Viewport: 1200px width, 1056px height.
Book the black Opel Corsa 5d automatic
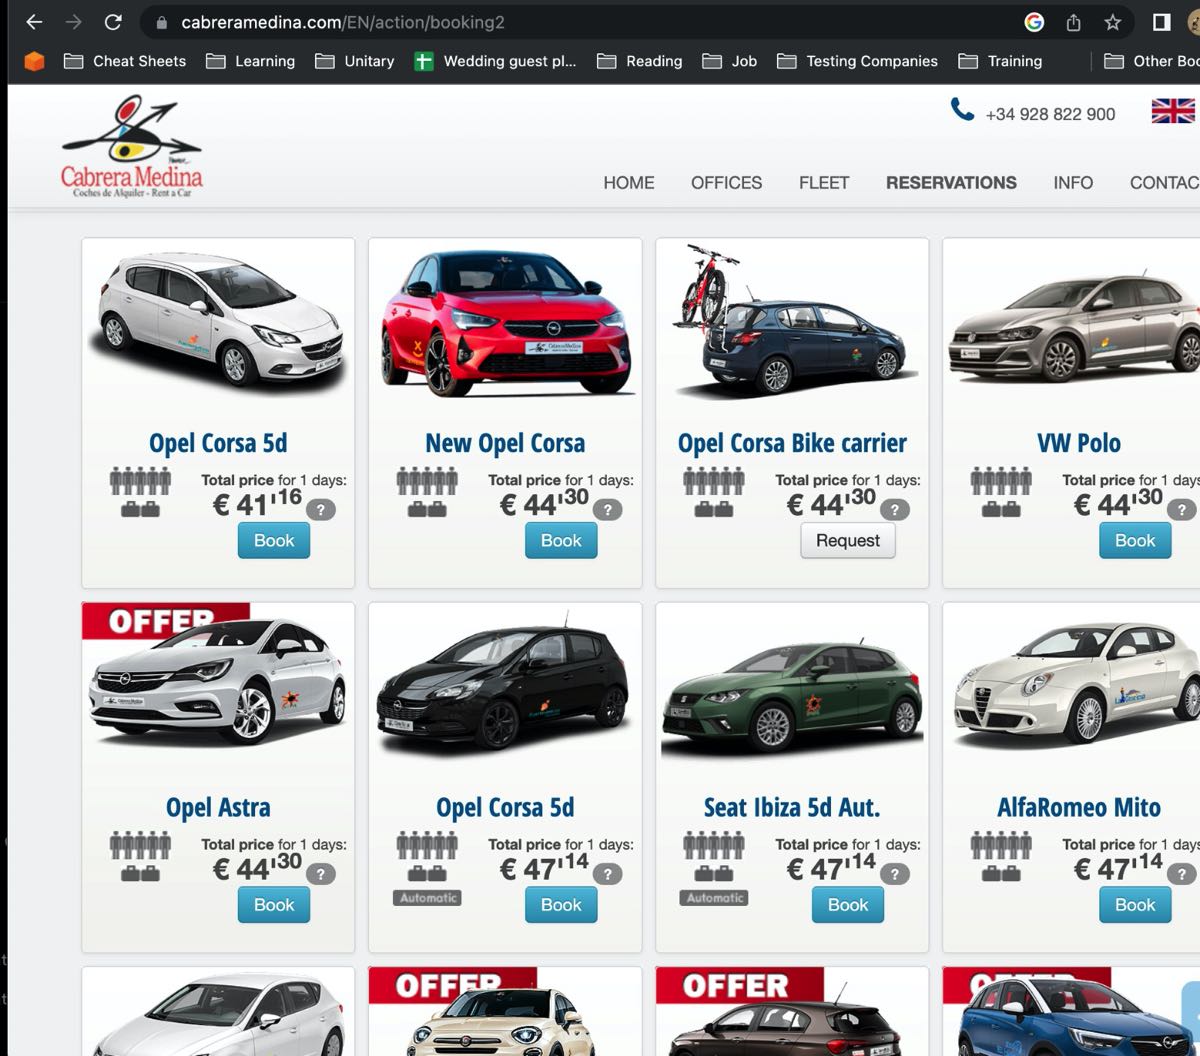tap(561, 904)
